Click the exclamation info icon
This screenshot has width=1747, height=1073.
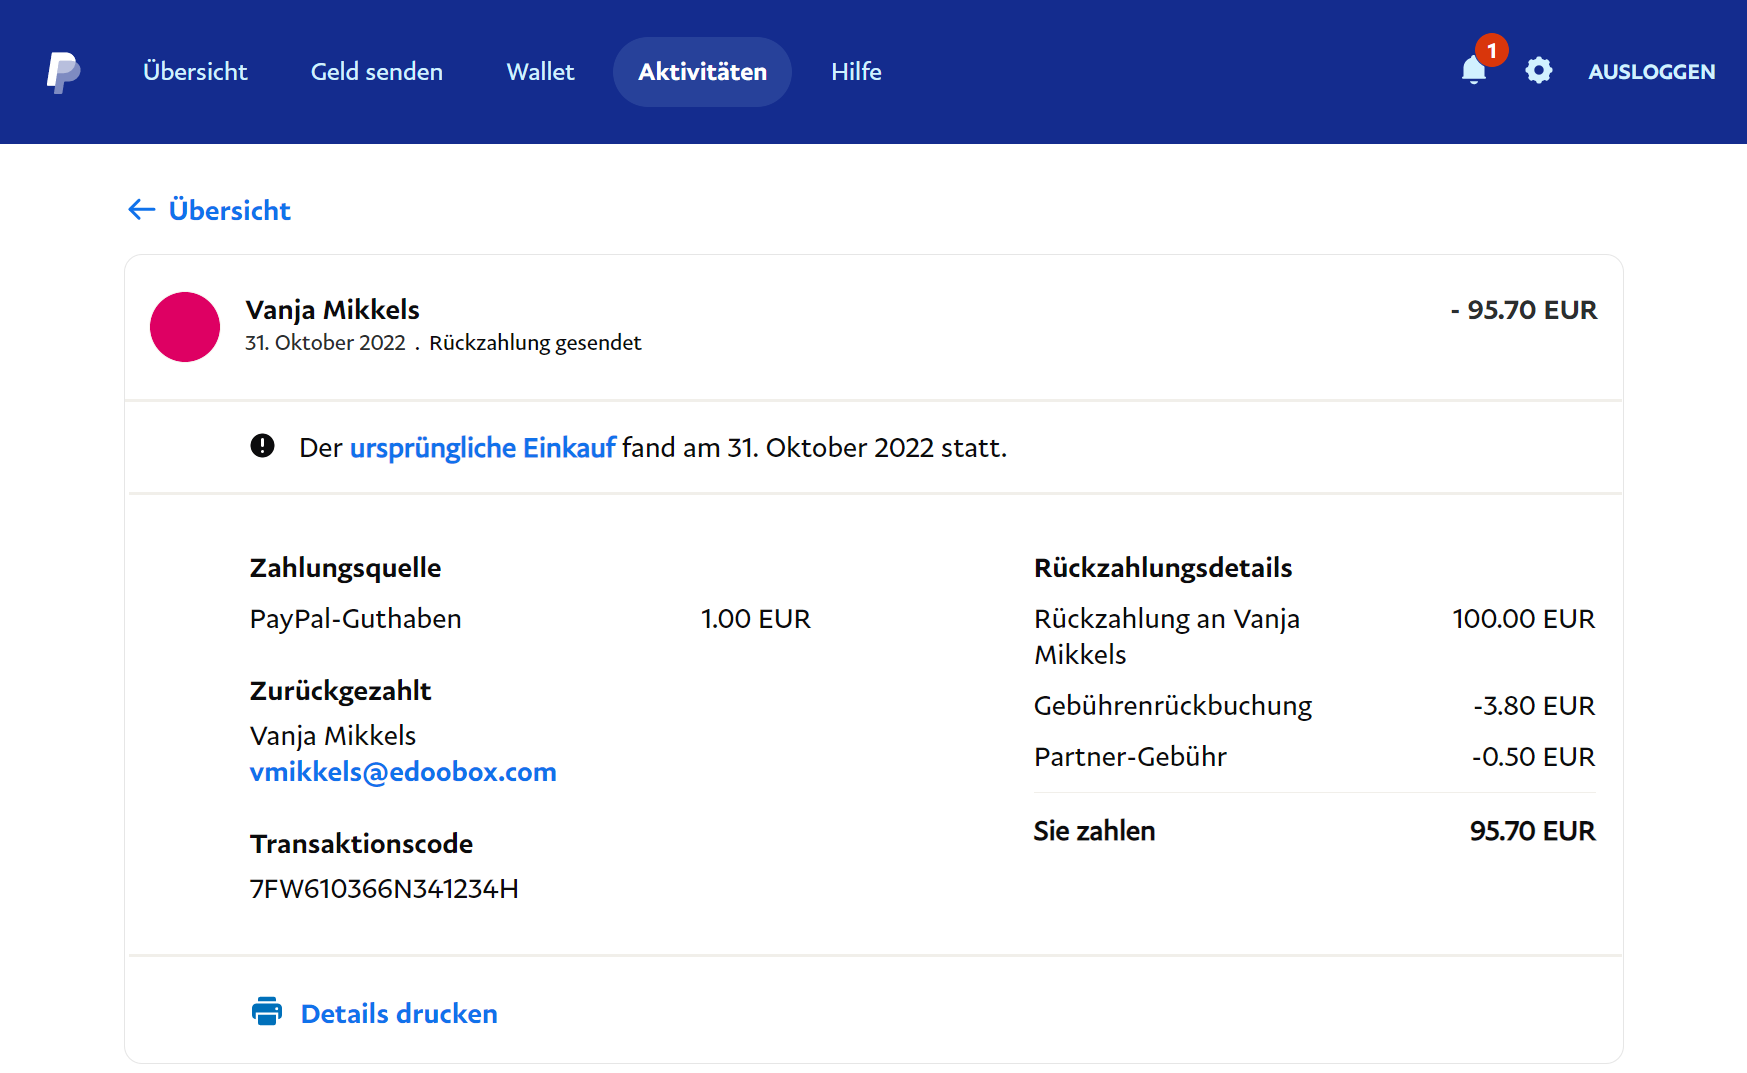click(x=262, y=446)
